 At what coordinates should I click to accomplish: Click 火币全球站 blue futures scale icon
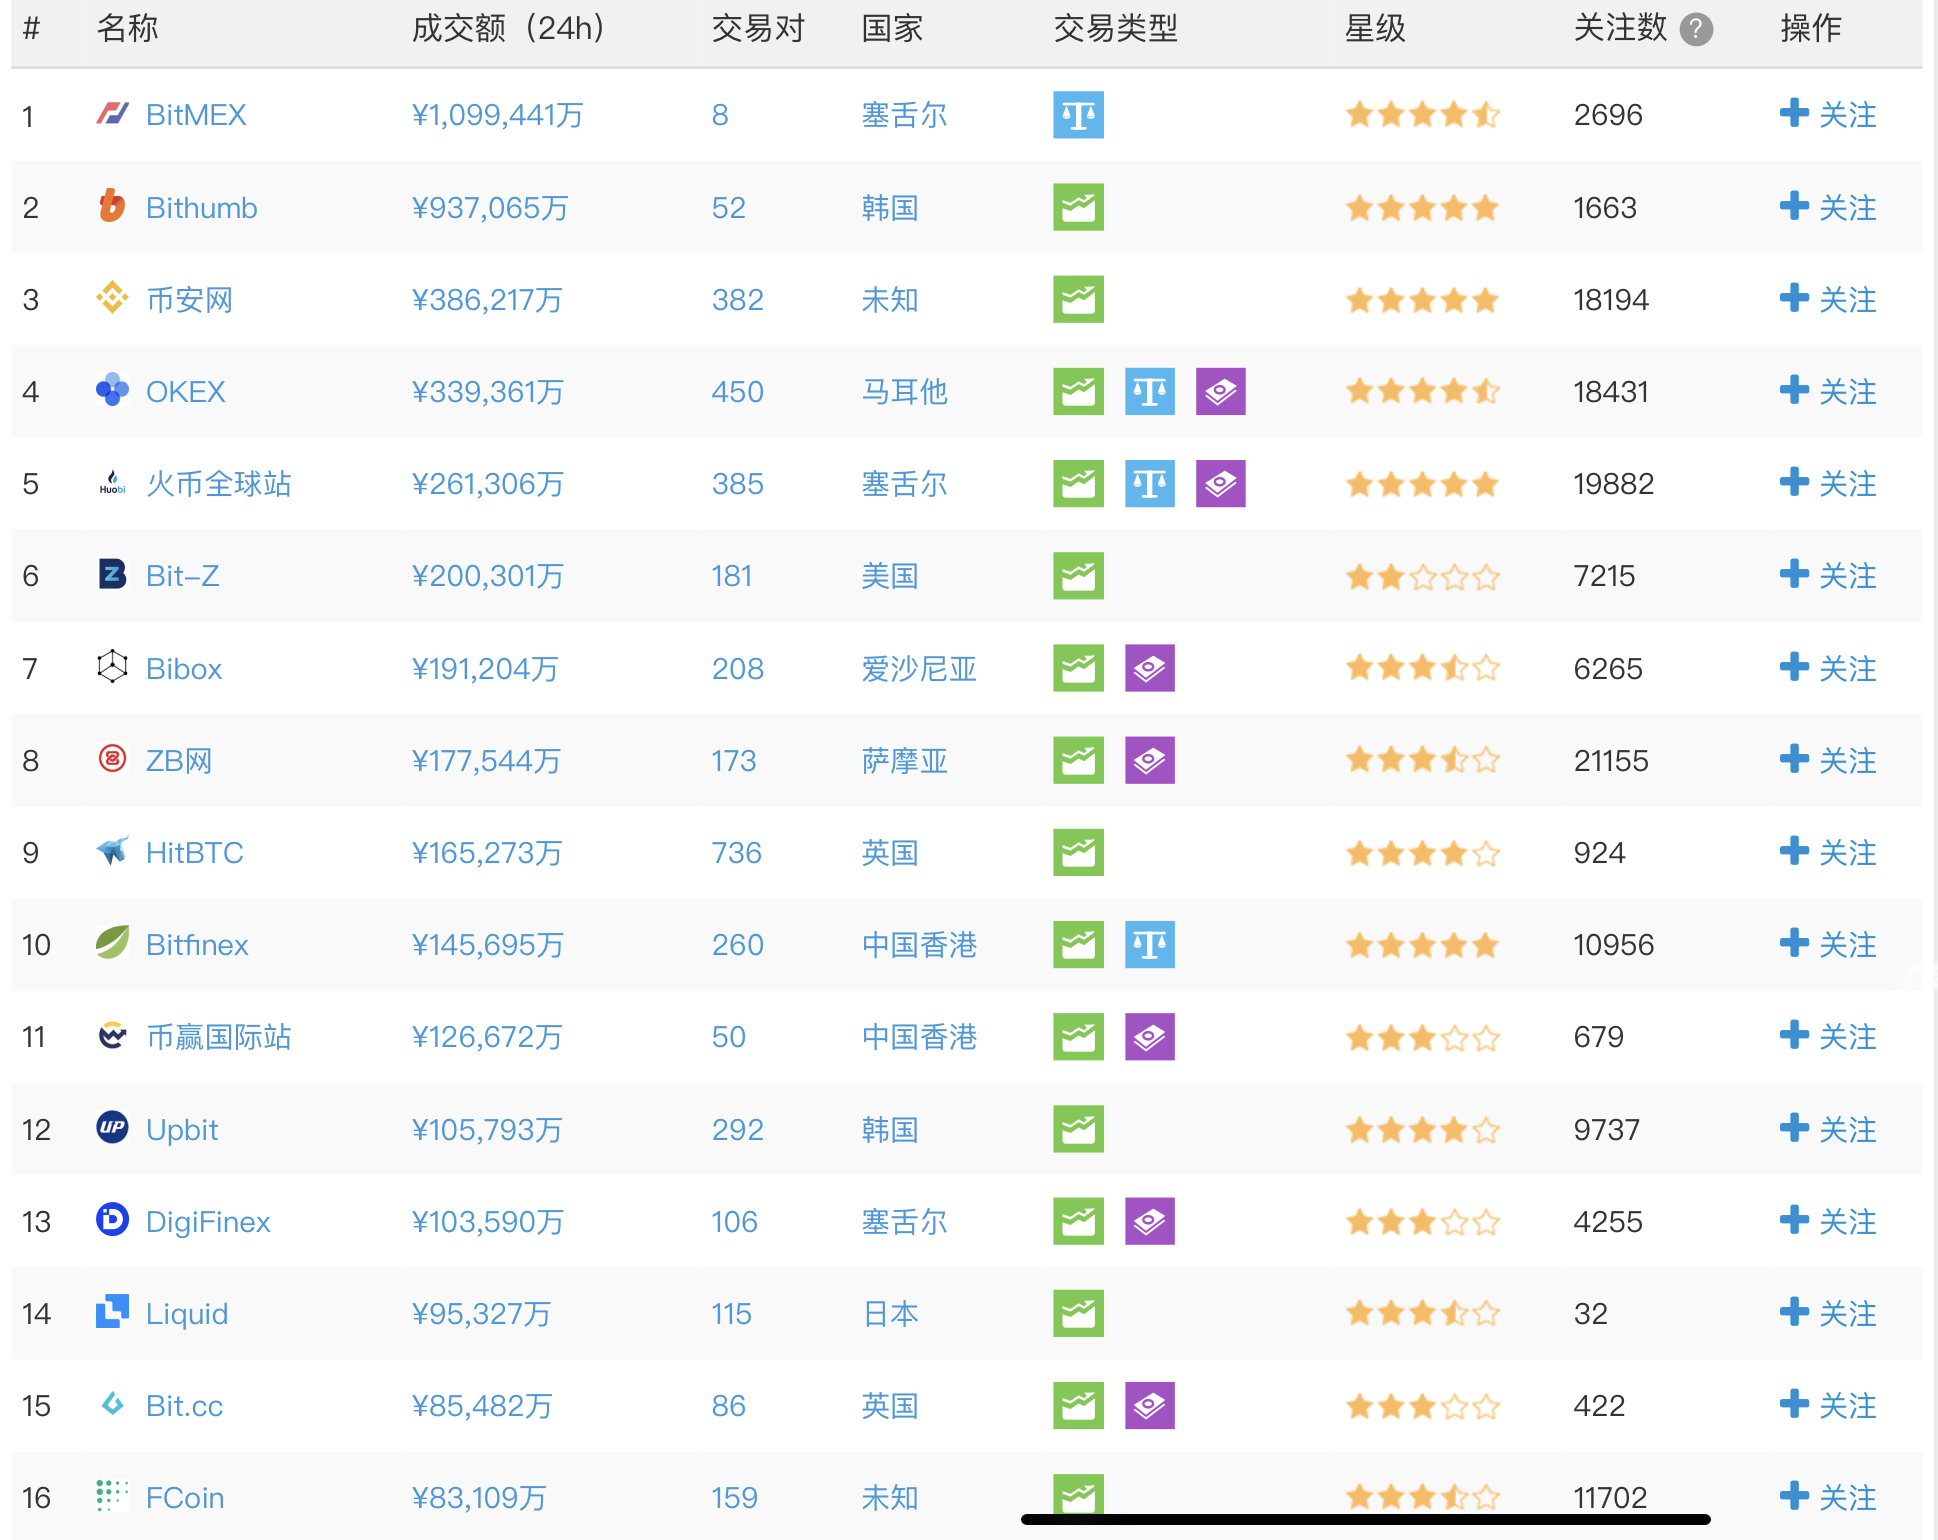point(1149,484)
